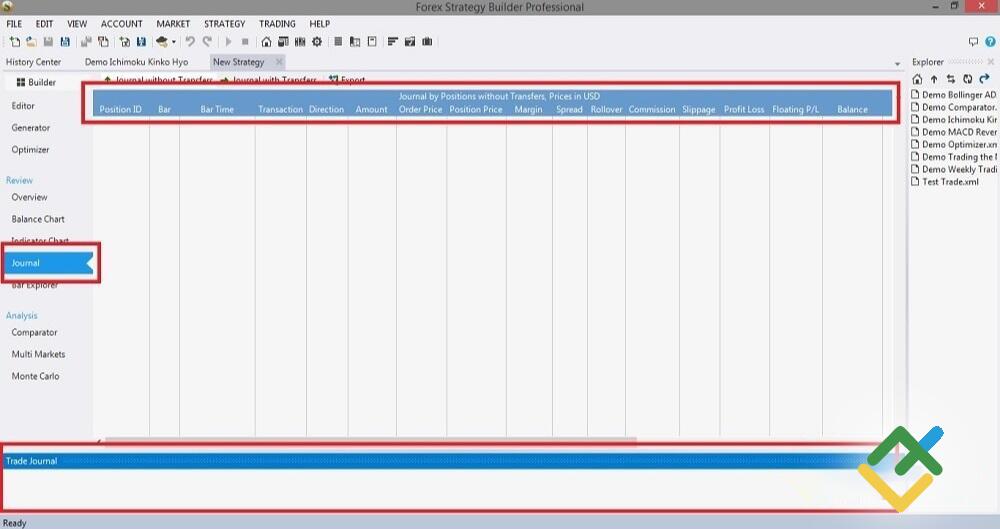The width and height of the screenshot is (1000, 529).
Task: Click the horizontal bars alignment toolbar icon
Action: pyautogui.click(x=393, y=41)
